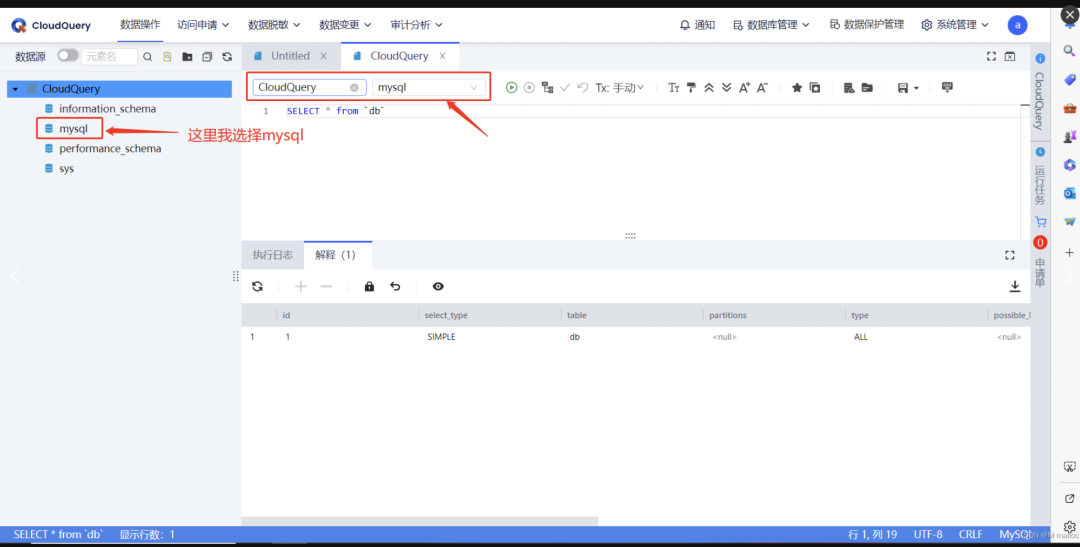Click the close-all-tabs icon in tab bar
1080x547 pixels.
(1010, 56)
